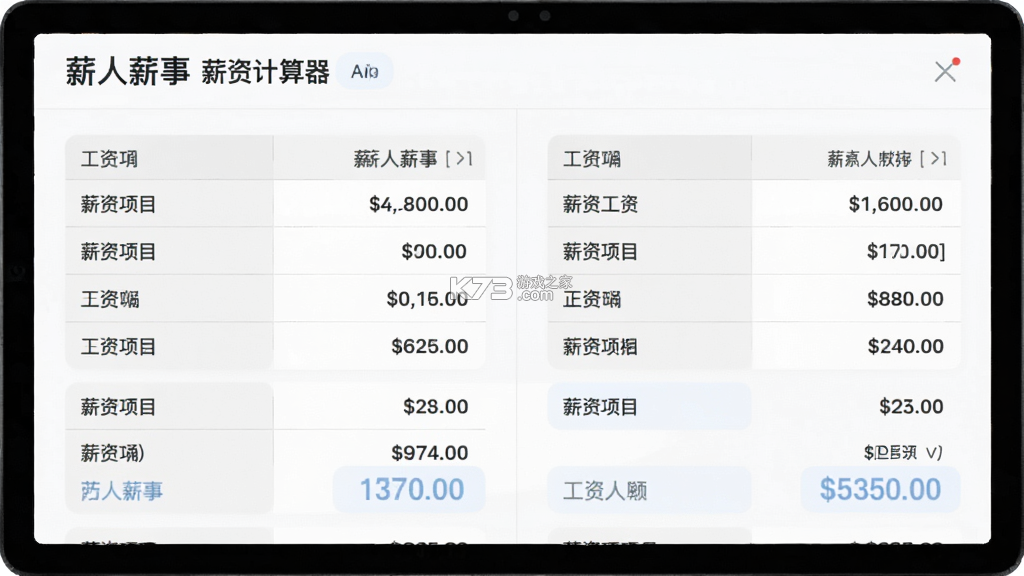Click 薪资项目 label in the $170.00] row

pyautogui.click(x=600, y=252)
